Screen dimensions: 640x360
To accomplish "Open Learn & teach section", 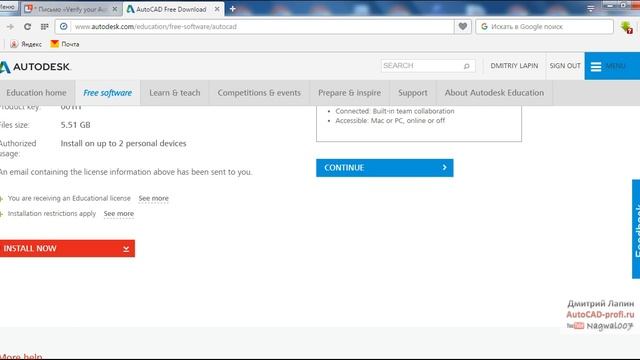I will pos(175,93).
